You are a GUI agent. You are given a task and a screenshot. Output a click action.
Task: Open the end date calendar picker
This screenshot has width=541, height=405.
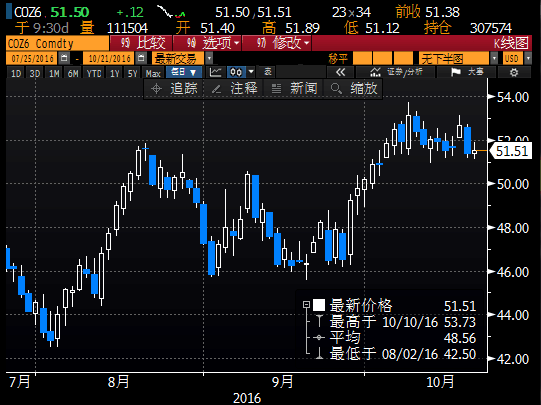pos(141,58)
